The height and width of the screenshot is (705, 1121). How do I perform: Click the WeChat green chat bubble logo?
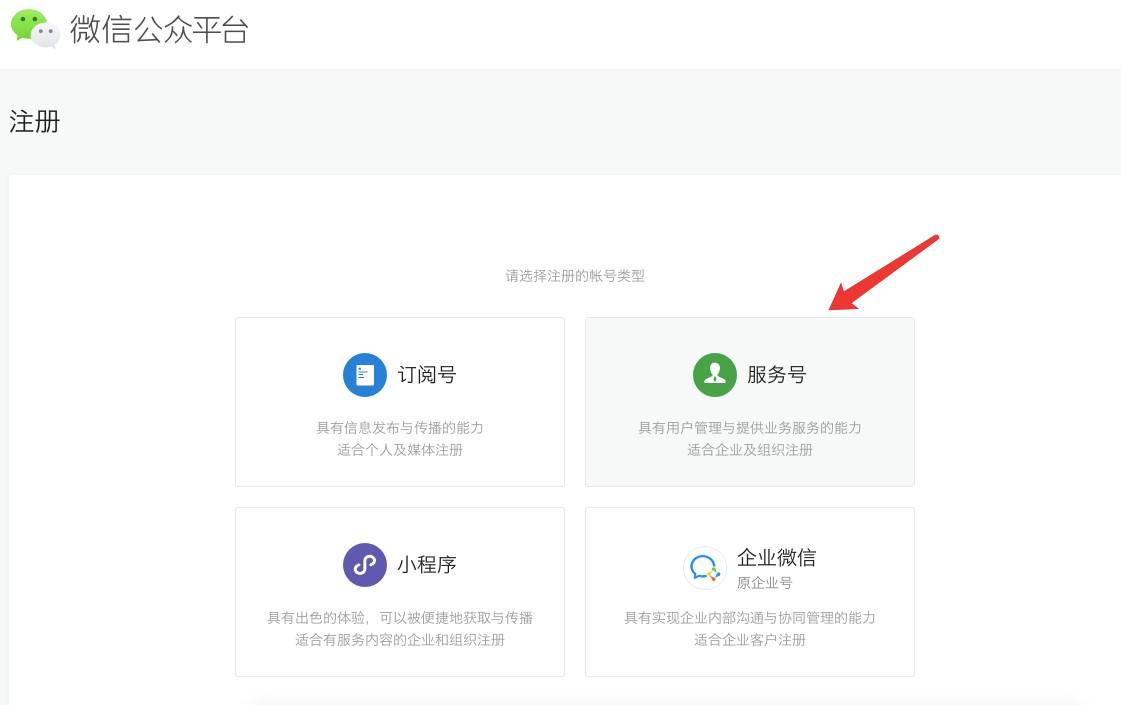pos(35,28)
